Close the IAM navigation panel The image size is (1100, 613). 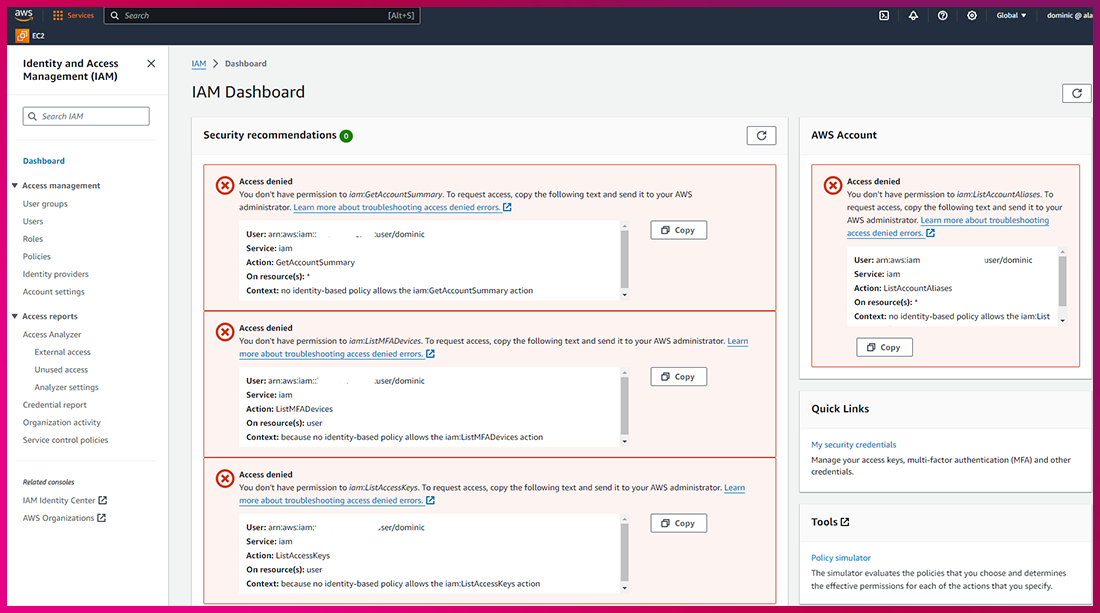[151, 64]
